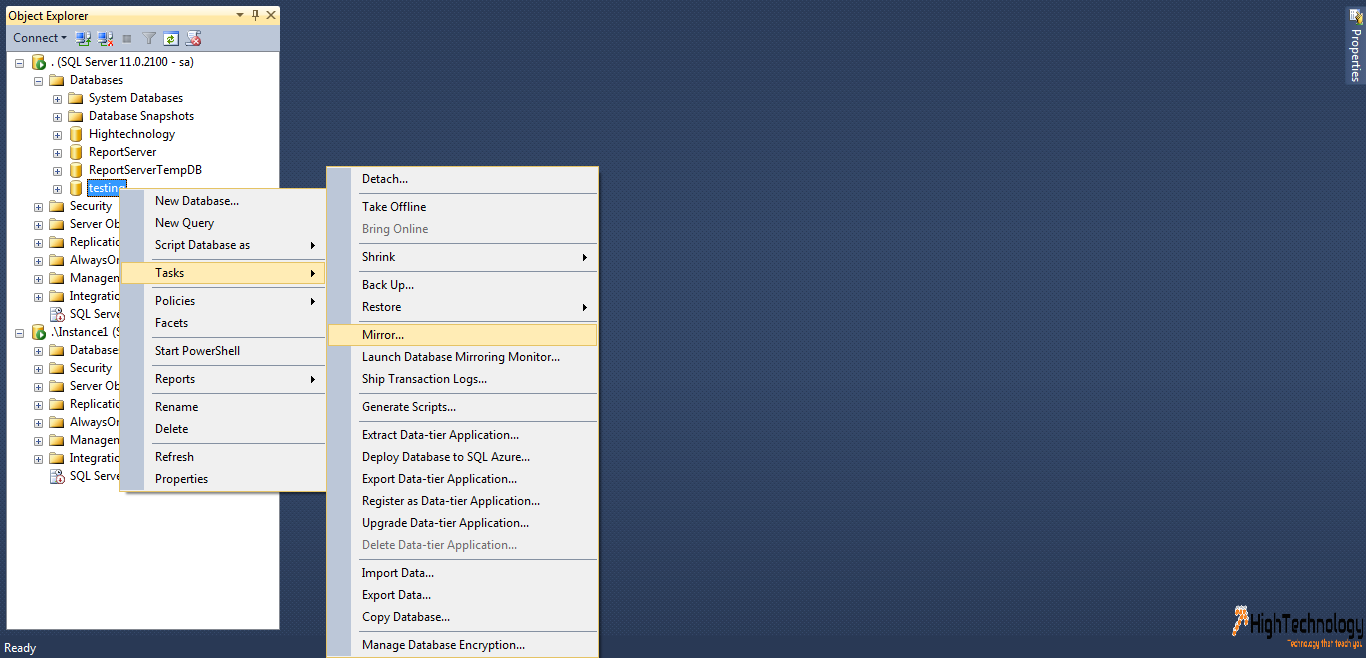Select Facets in the context menu

tap(223, 323)
